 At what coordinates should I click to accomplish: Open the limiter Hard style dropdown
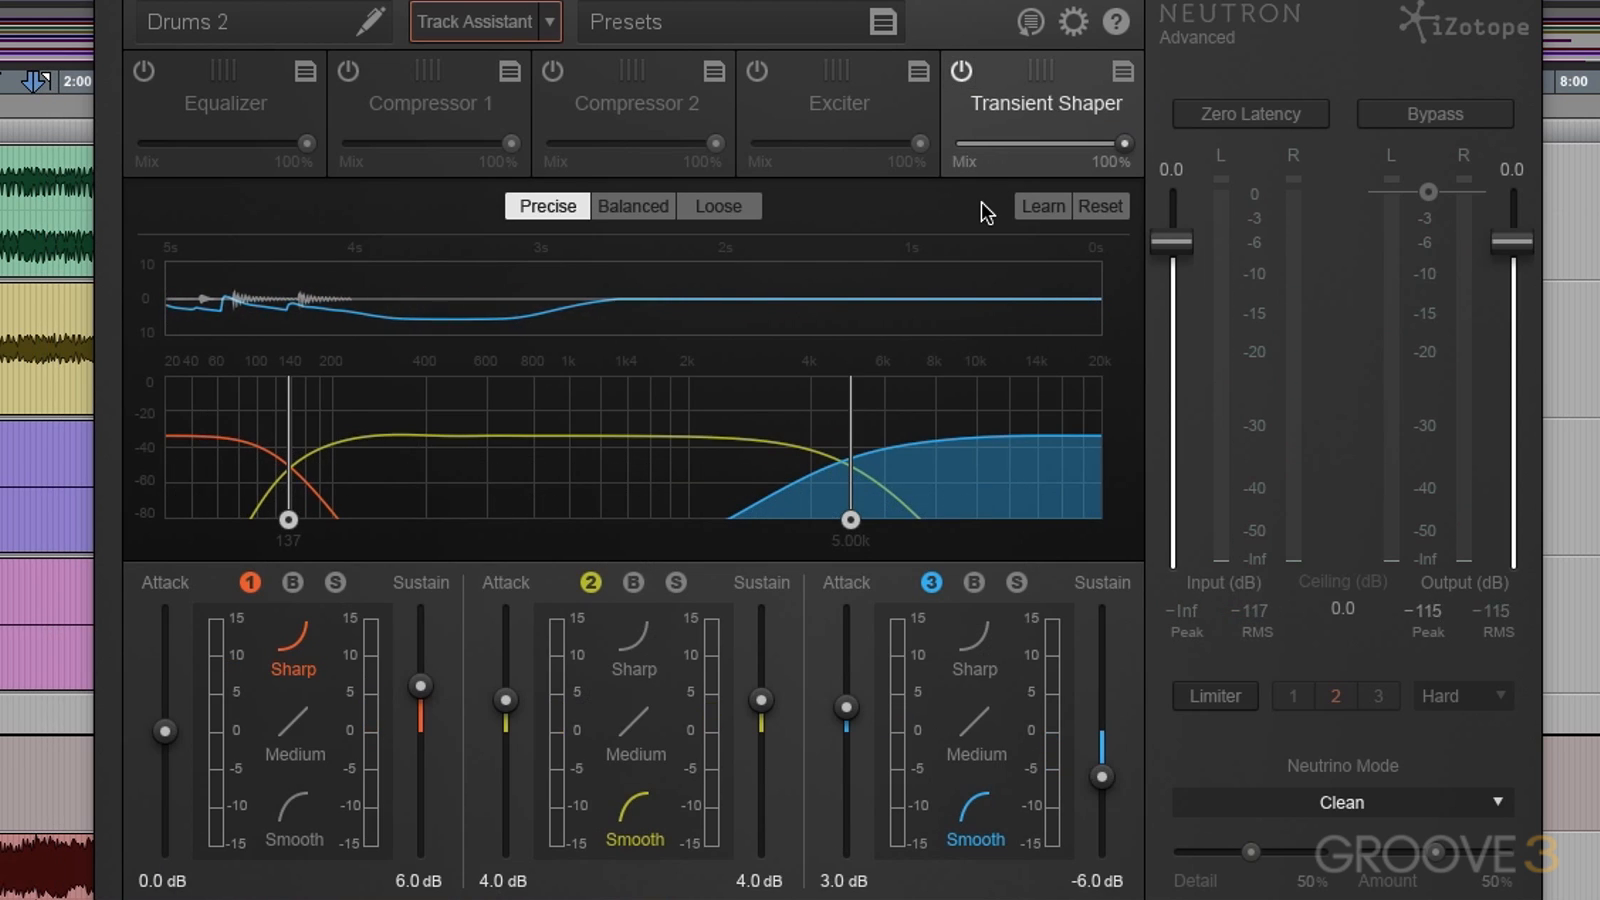point(1462,696)
